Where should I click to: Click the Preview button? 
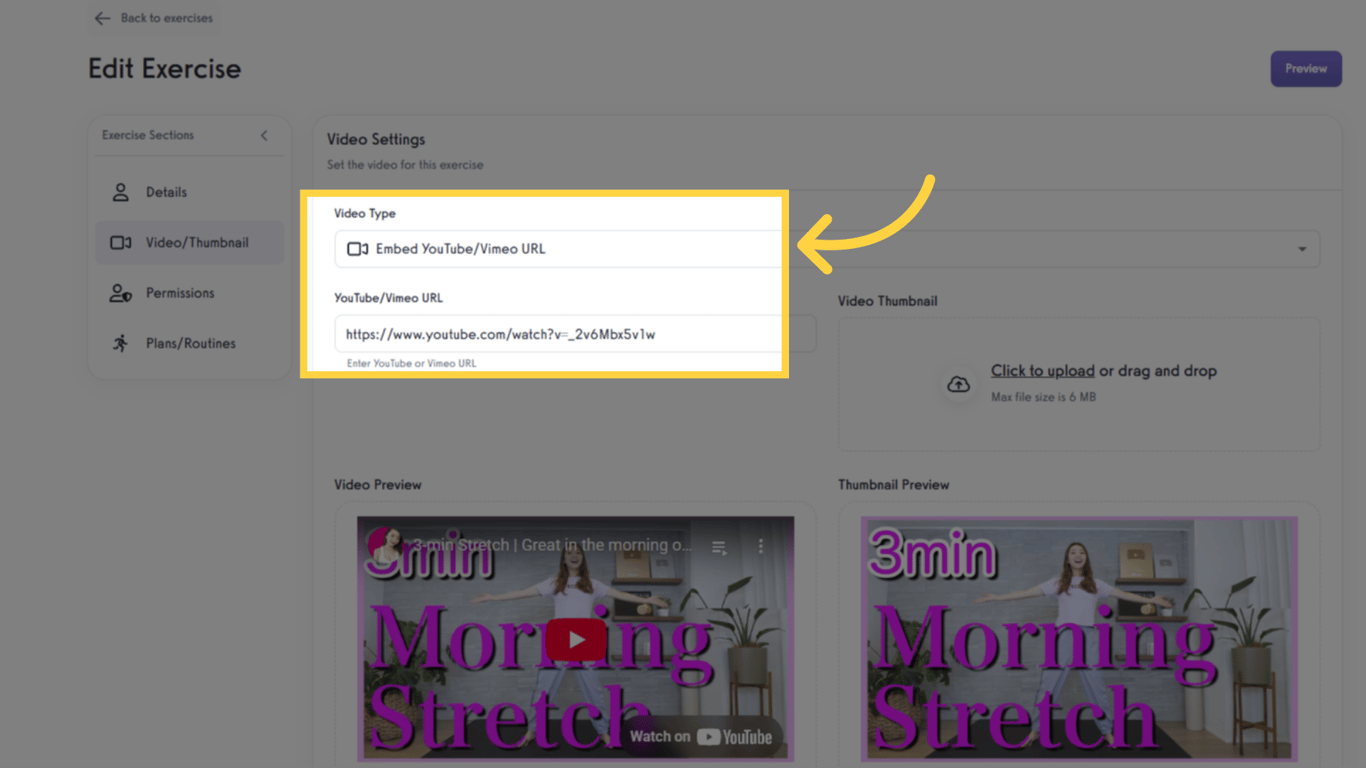click(x=1305, y=68)
